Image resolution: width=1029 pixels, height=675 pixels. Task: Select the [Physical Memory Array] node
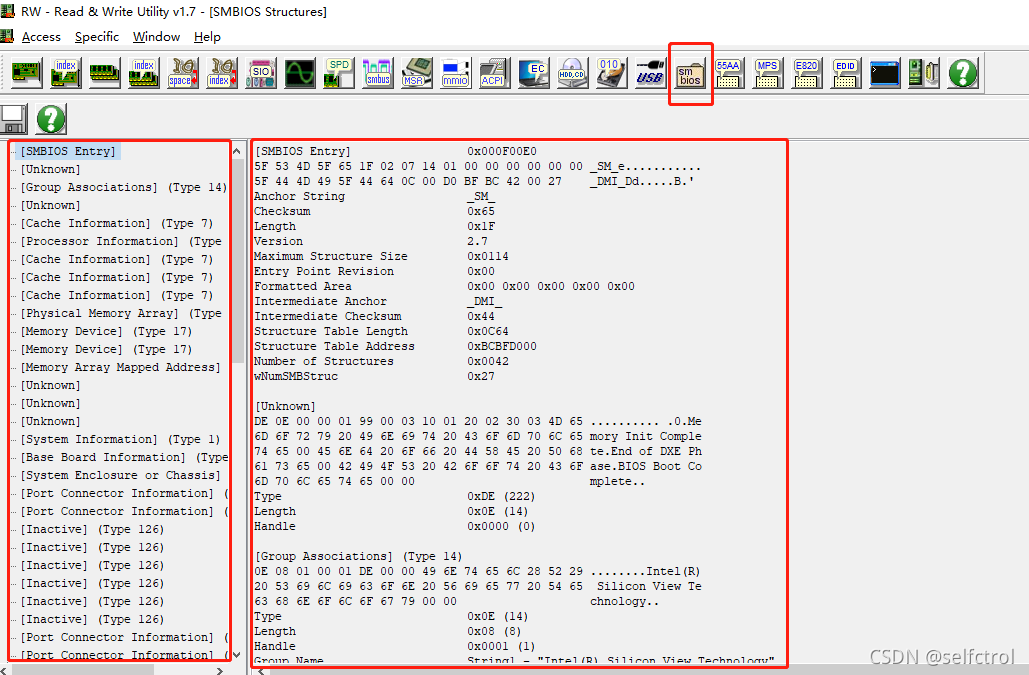point(121,314)
